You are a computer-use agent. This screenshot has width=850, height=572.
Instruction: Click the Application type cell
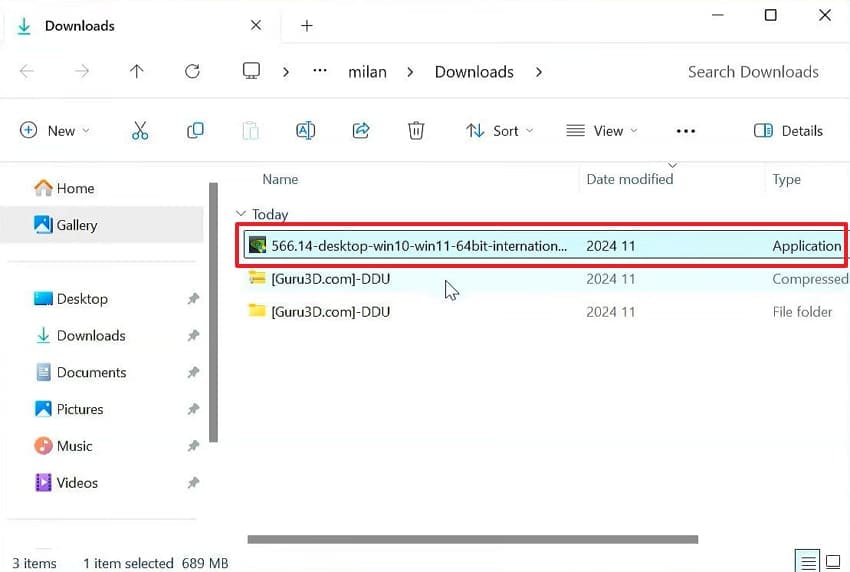coord(807,246)
